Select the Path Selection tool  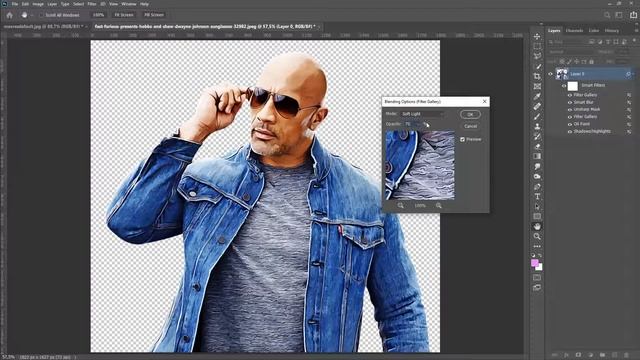[x=537, y=207]
